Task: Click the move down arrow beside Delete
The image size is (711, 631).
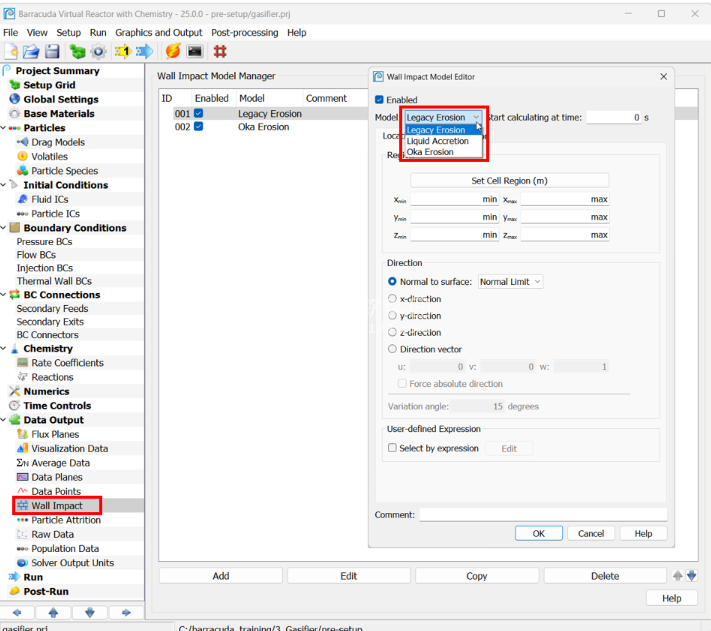Action: (692, 576)
